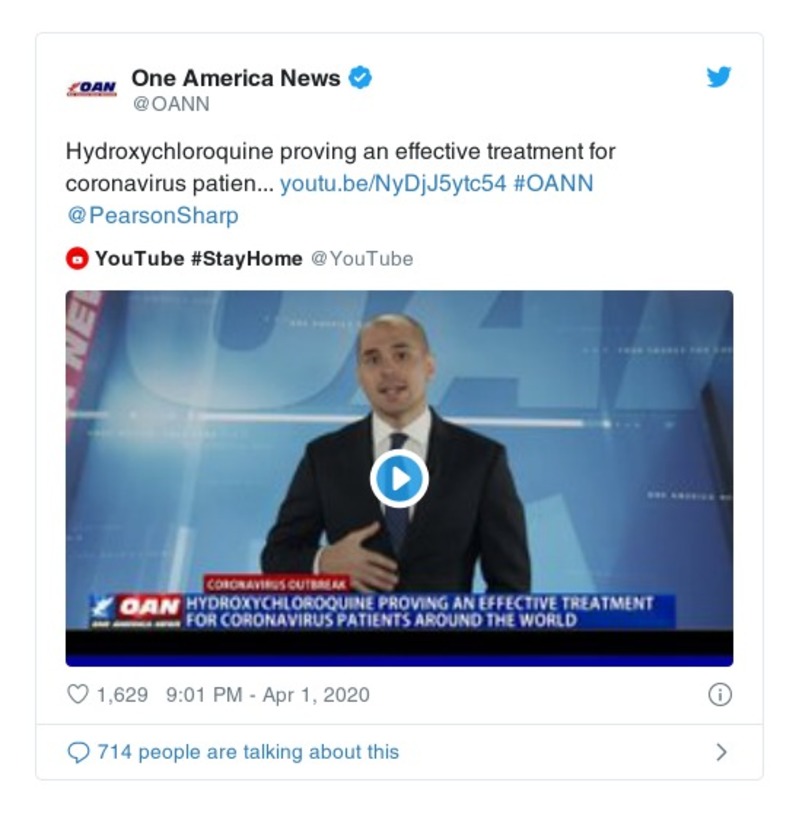The width and height of the screenshot is (799, 817).
Task: Open the youtu.be/NyDjJ5ytc54 link
Action: point(393,183)
